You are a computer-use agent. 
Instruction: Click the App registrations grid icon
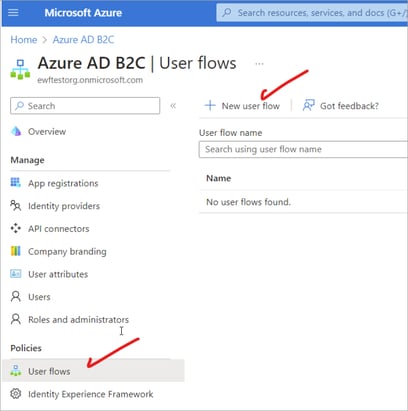coord(15,182)
